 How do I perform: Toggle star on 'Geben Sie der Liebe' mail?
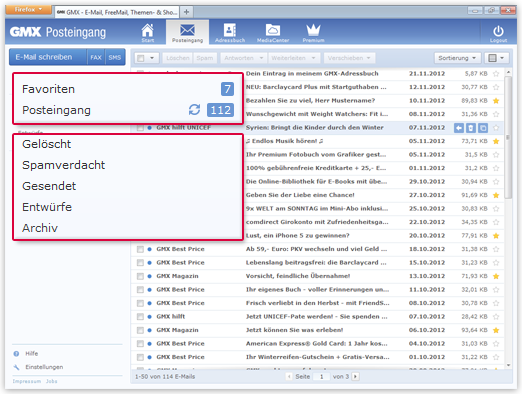(x=496, y=195)
